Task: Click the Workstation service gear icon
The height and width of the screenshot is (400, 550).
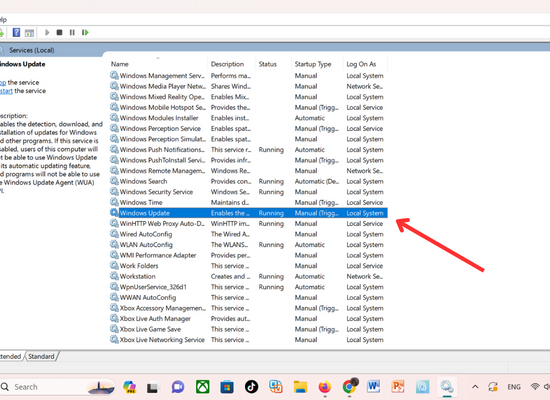Action: (x=114, y=276)
